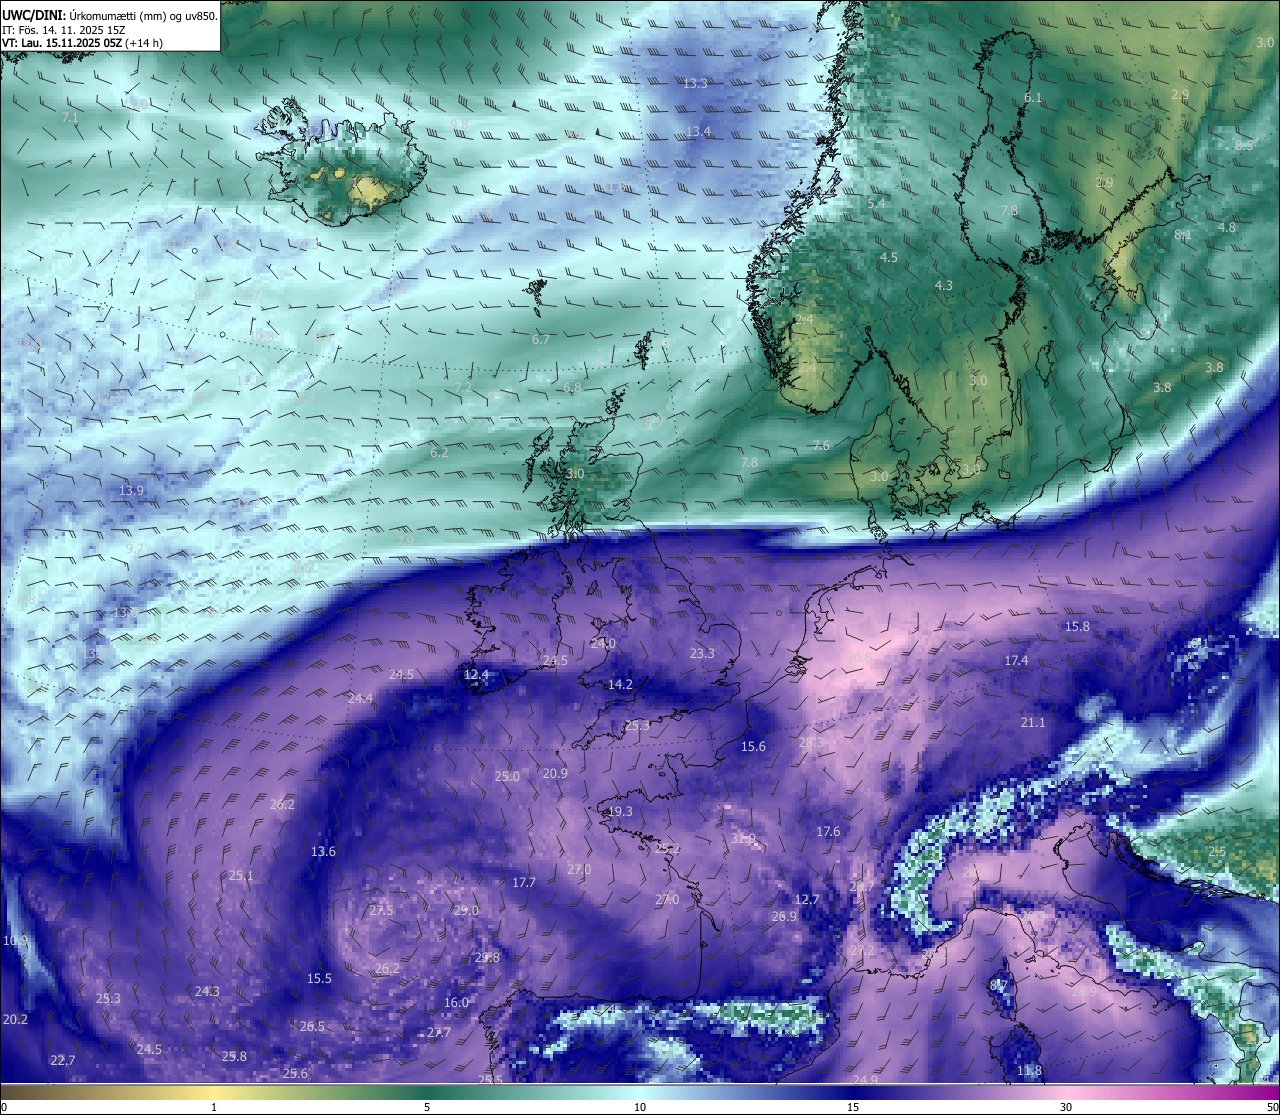Viewport: 1280px width, 1115px height.
Task: Click the 24.3 map value
Action: 207,992
